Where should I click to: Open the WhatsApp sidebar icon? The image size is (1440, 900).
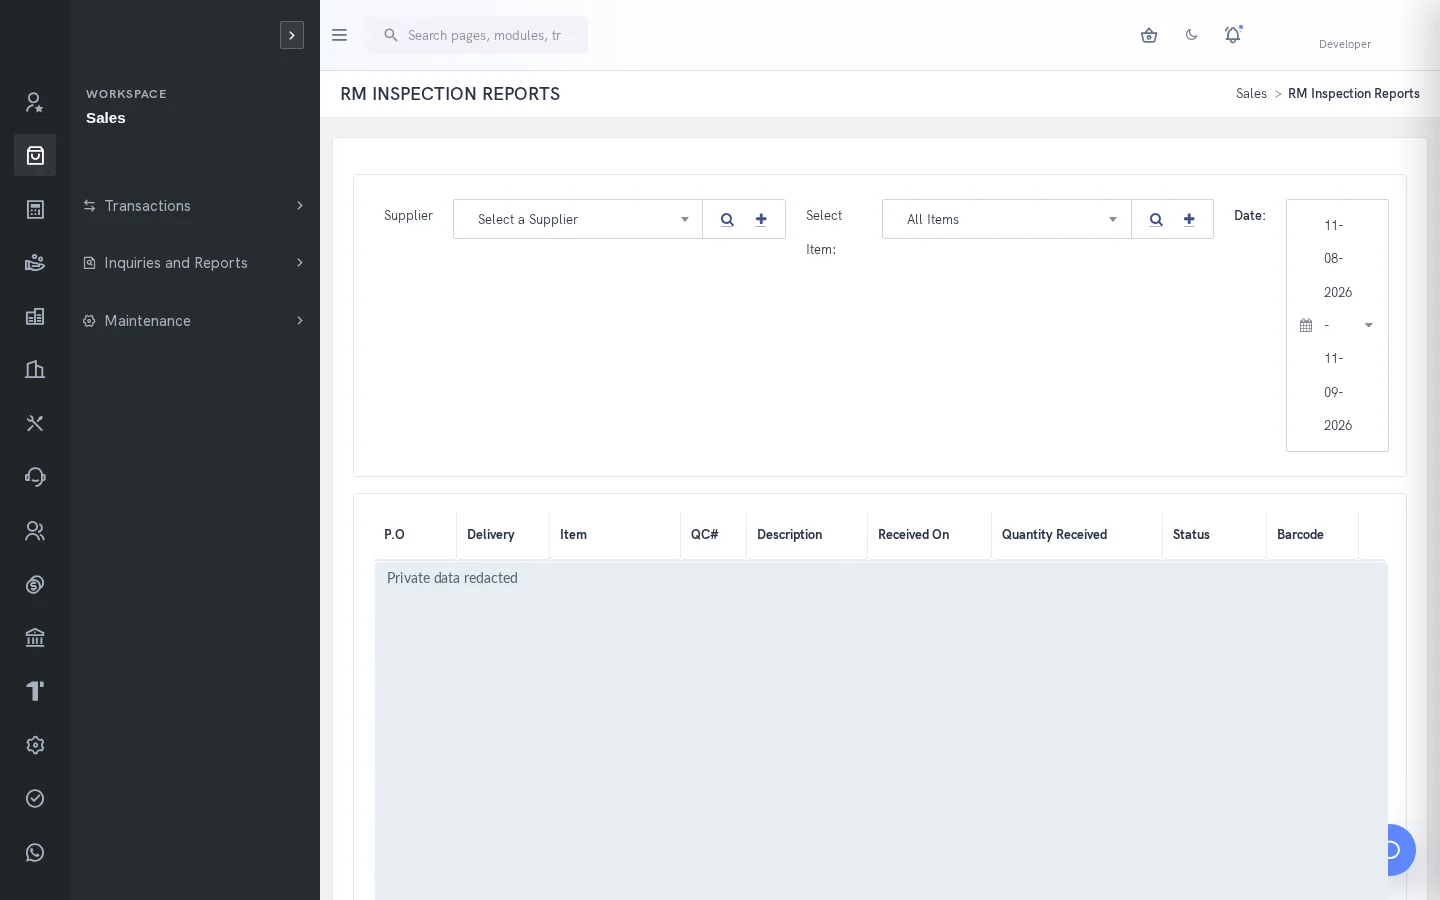(x=35, y=852)
